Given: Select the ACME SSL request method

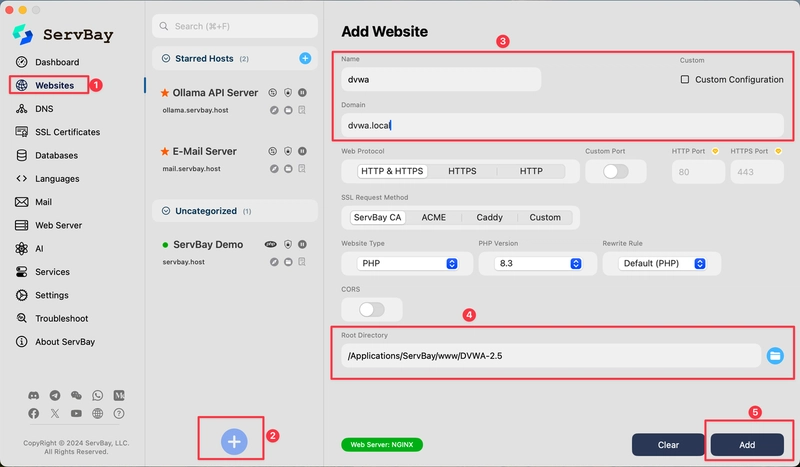Looking at the screenshot, I should pos(434,217).
